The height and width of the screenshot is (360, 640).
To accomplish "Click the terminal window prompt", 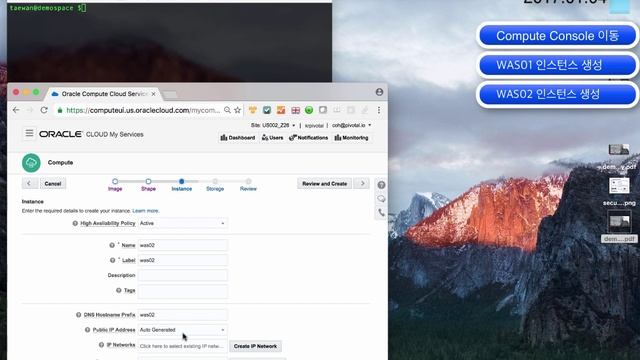I will coord(47,8).
